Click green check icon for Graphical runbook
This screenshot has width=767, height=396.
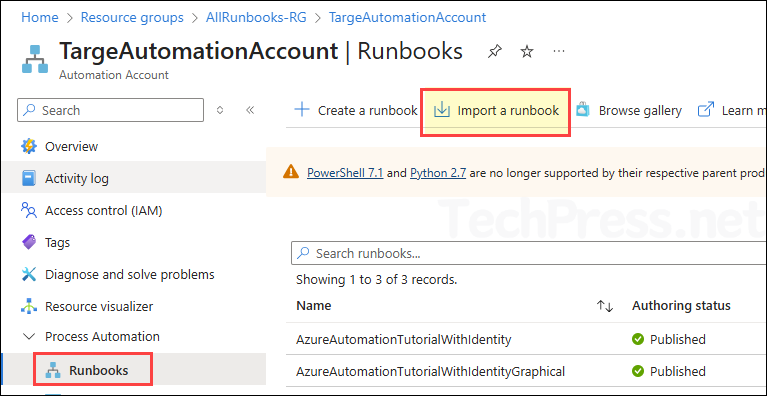(x=638, y=371)
